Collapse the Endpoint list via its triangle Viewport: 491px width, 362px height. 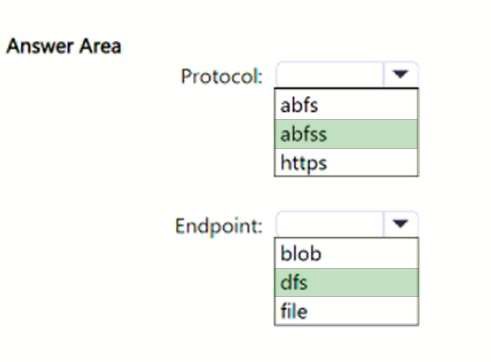pyautogui.click(x=400, y=223)
